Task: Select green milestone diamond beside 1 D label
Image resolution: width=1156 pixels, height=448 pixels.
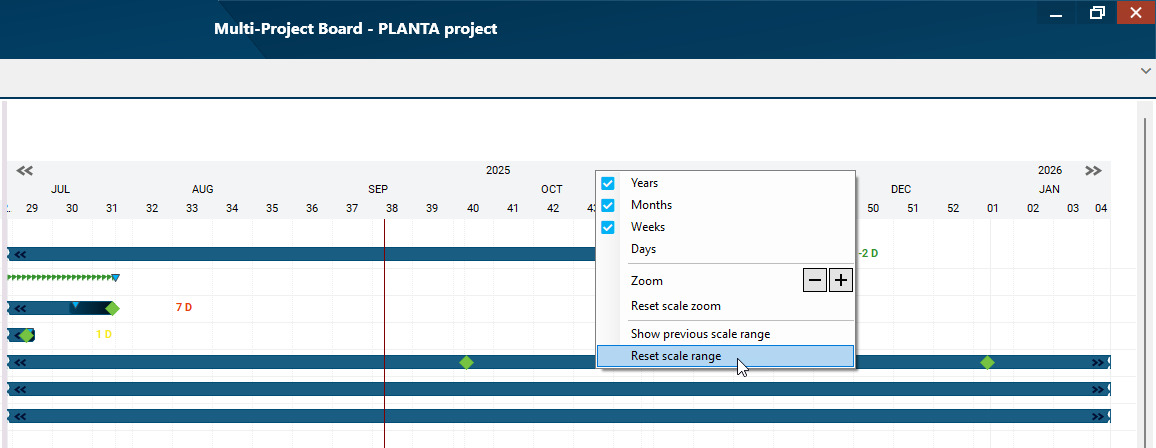Action: coord(26,335)
